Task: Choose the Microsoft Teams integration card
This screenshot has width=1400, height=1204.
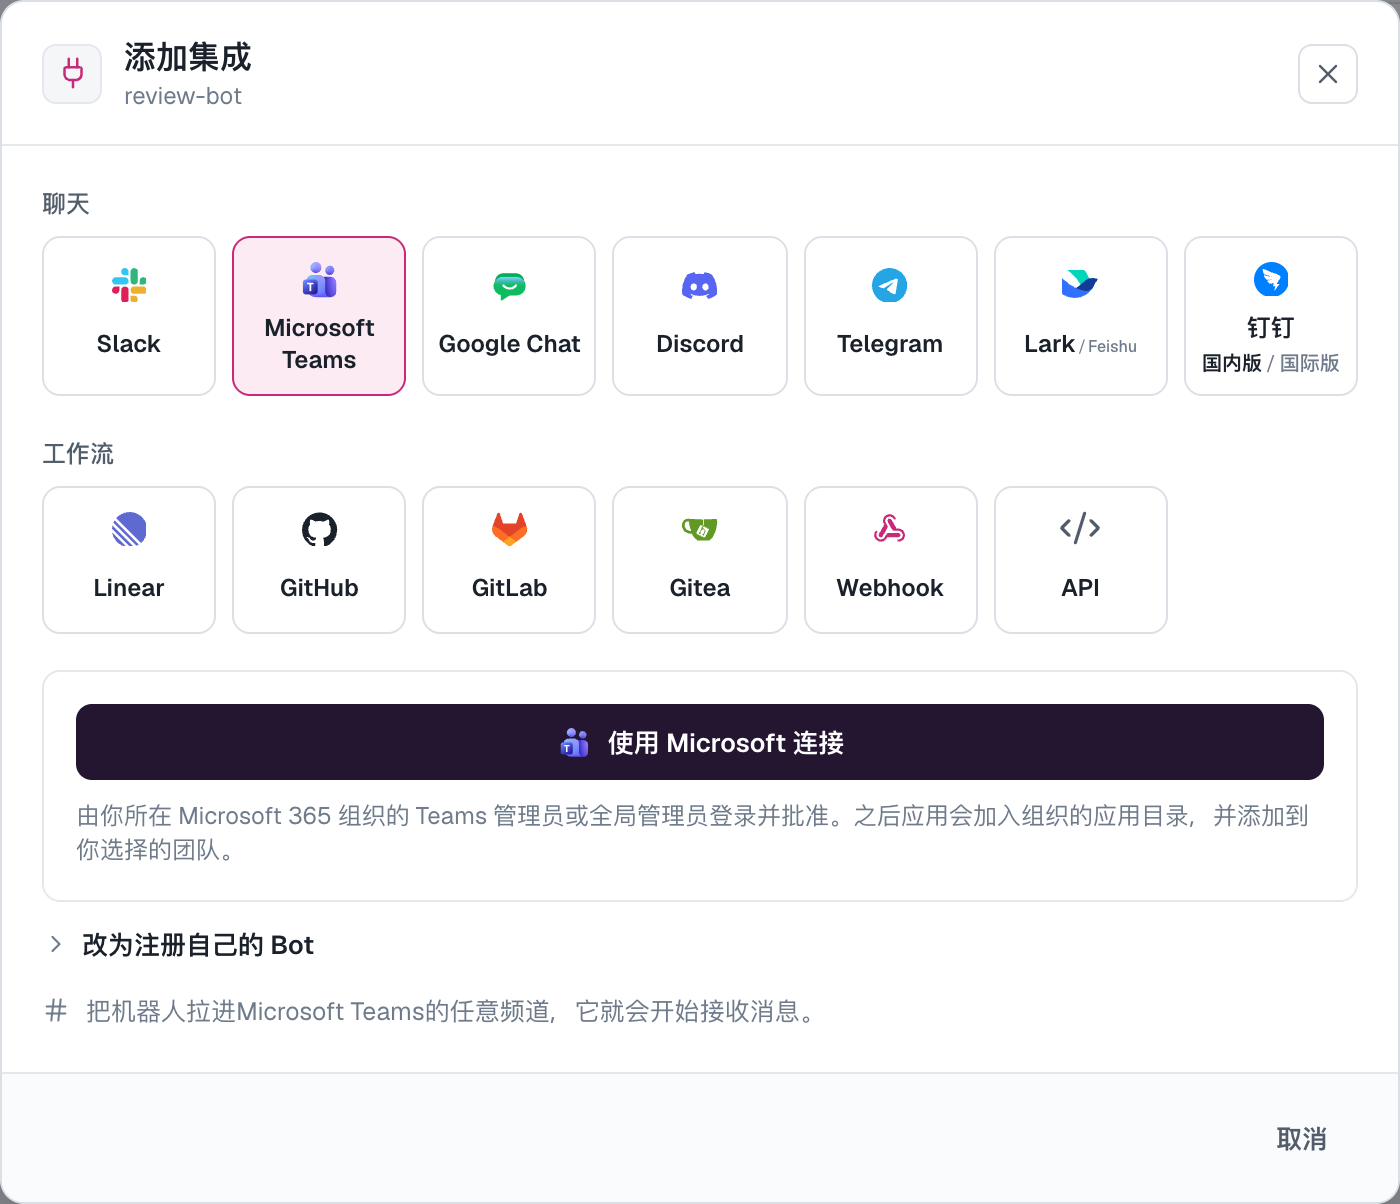Action: point(319,316)
